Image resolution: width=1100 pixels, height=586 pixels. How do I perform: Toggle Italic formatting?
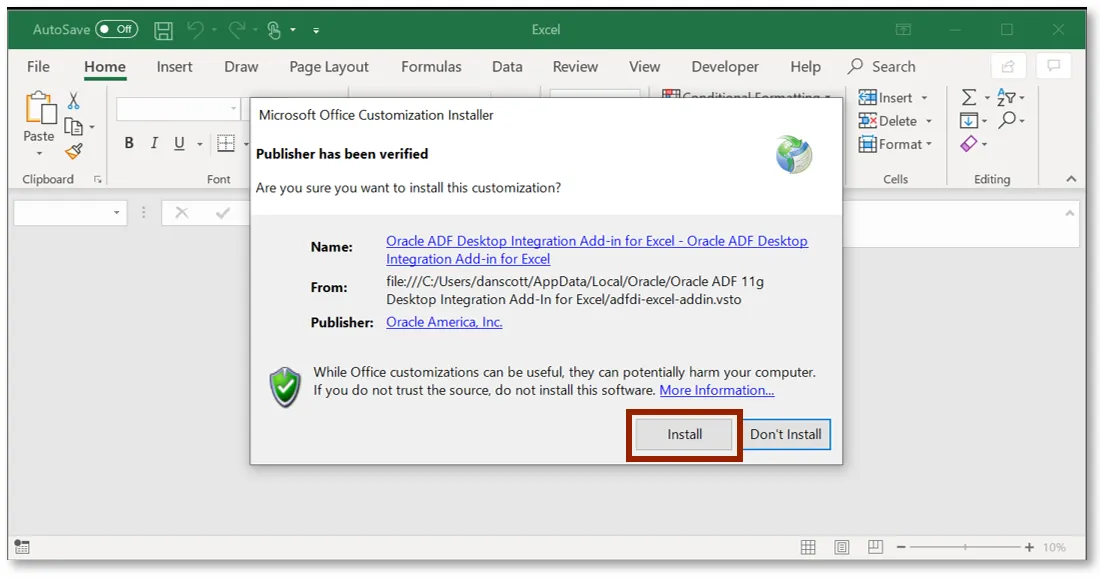tap(154, 143)
